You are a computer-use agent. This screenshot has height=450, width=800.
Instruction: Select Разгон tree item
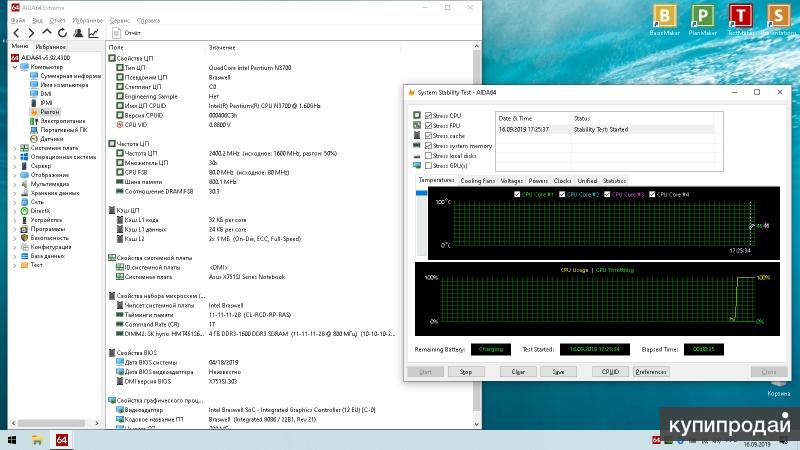coord(50,112)
